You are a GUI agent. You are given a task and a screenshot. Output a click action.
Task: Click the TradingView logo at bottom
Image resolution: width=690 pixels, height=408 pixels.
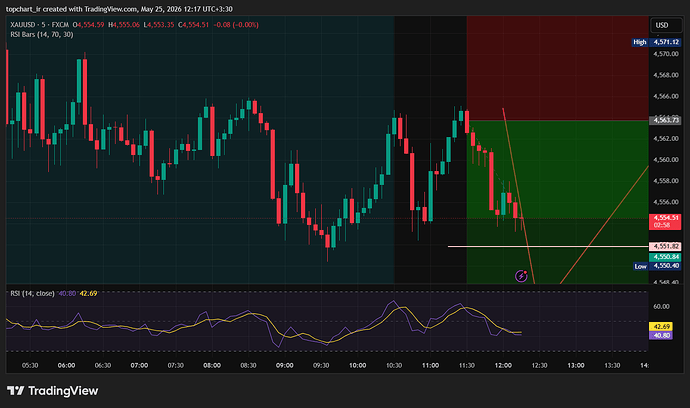click(52, 391)
